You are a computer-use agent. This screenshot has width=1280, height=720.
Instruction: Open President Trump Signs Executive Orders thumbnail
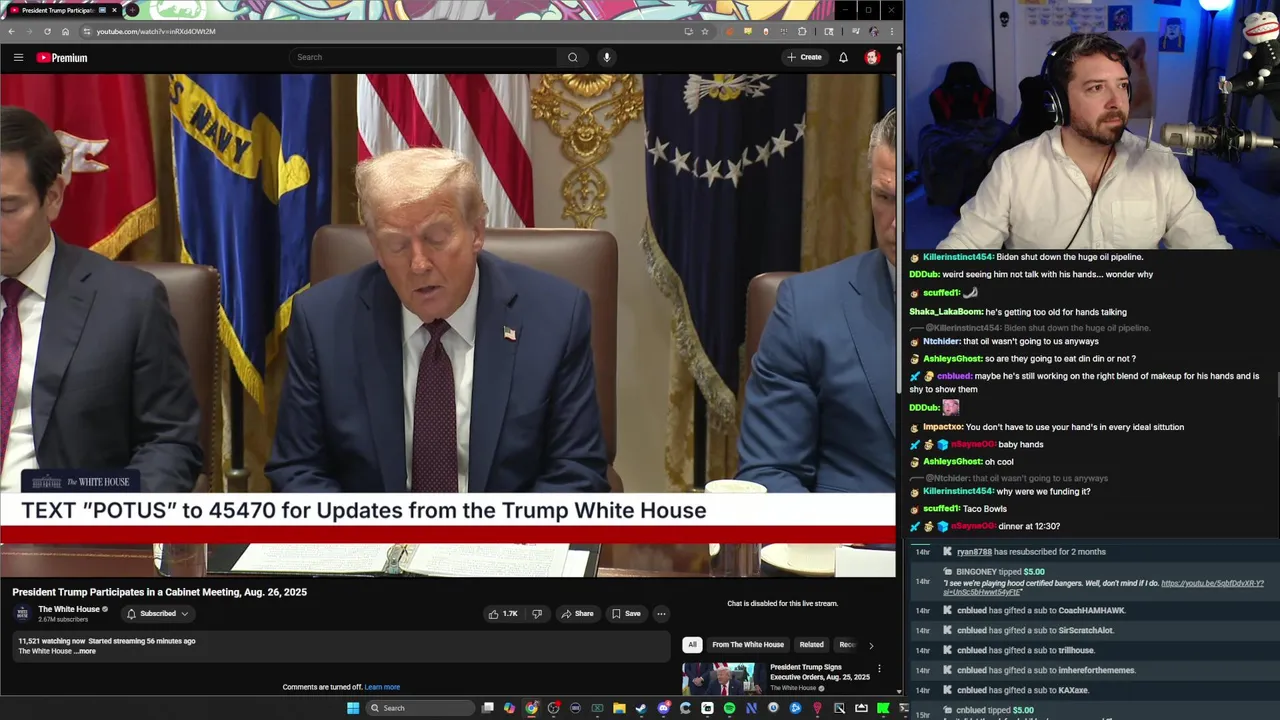click(x=723, y=678)
